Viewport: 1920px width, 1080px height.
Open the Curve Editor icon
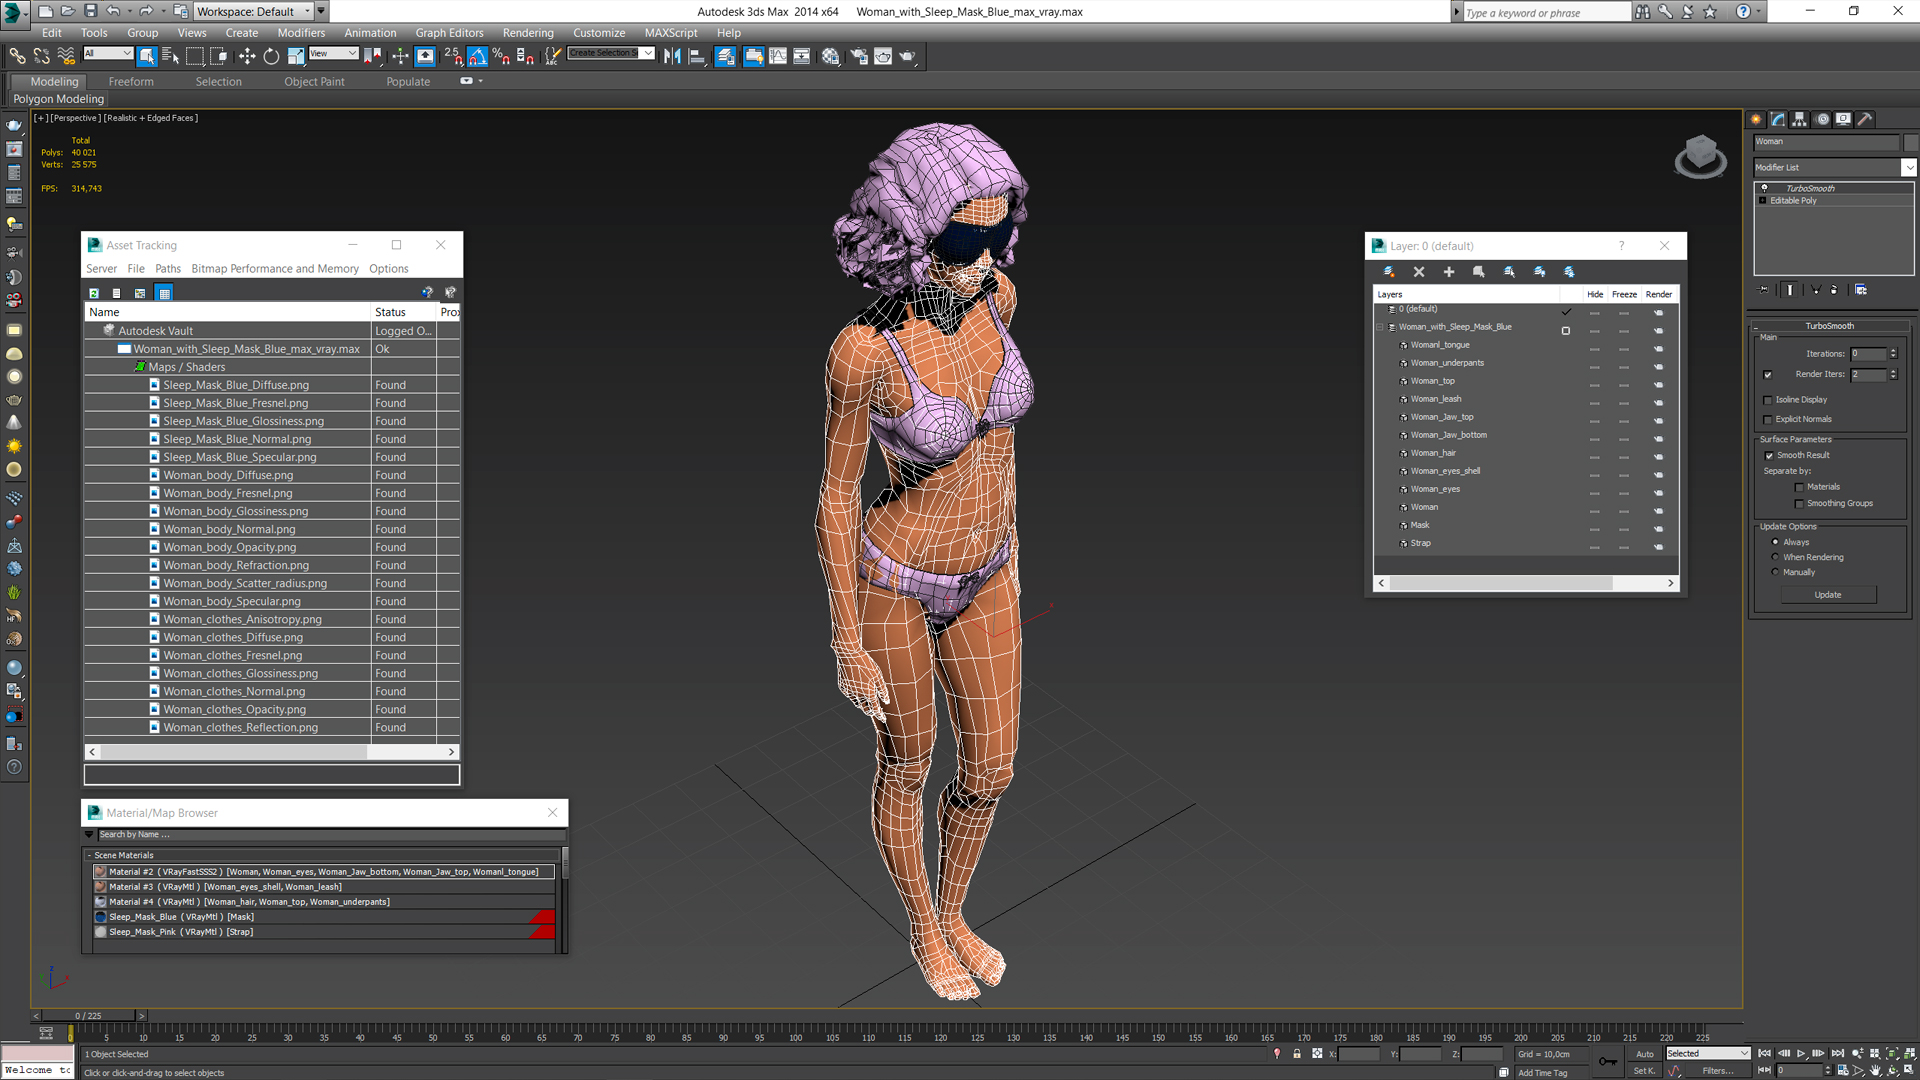(x=777, y=57)
